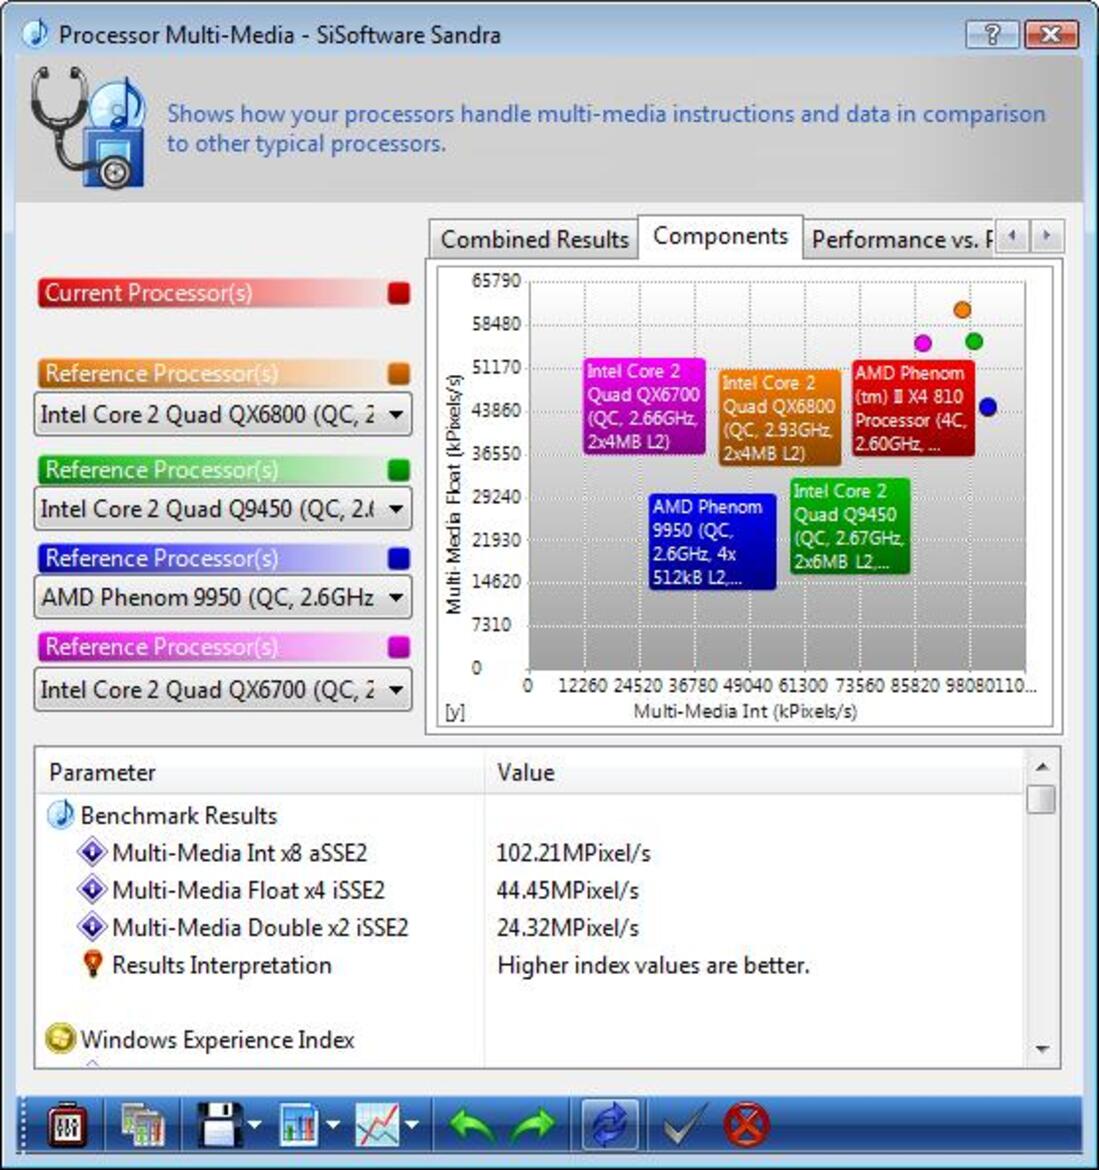This screenshot has height=1170, width=1099.
Task: Toggle the magenta Reference Processor swatch
Action: [399, 647]
